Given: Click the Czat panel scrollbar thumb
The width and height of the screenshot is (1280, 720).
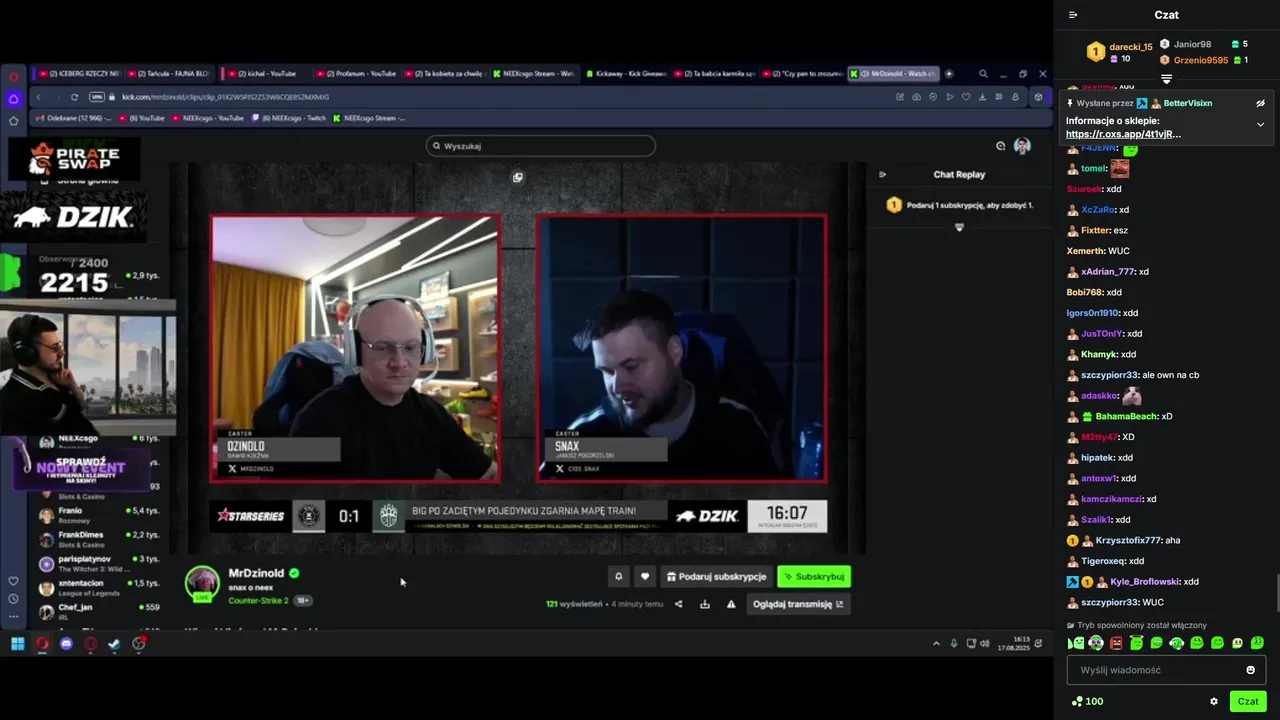Looking at the screenshot, I should coord(1276,594).
